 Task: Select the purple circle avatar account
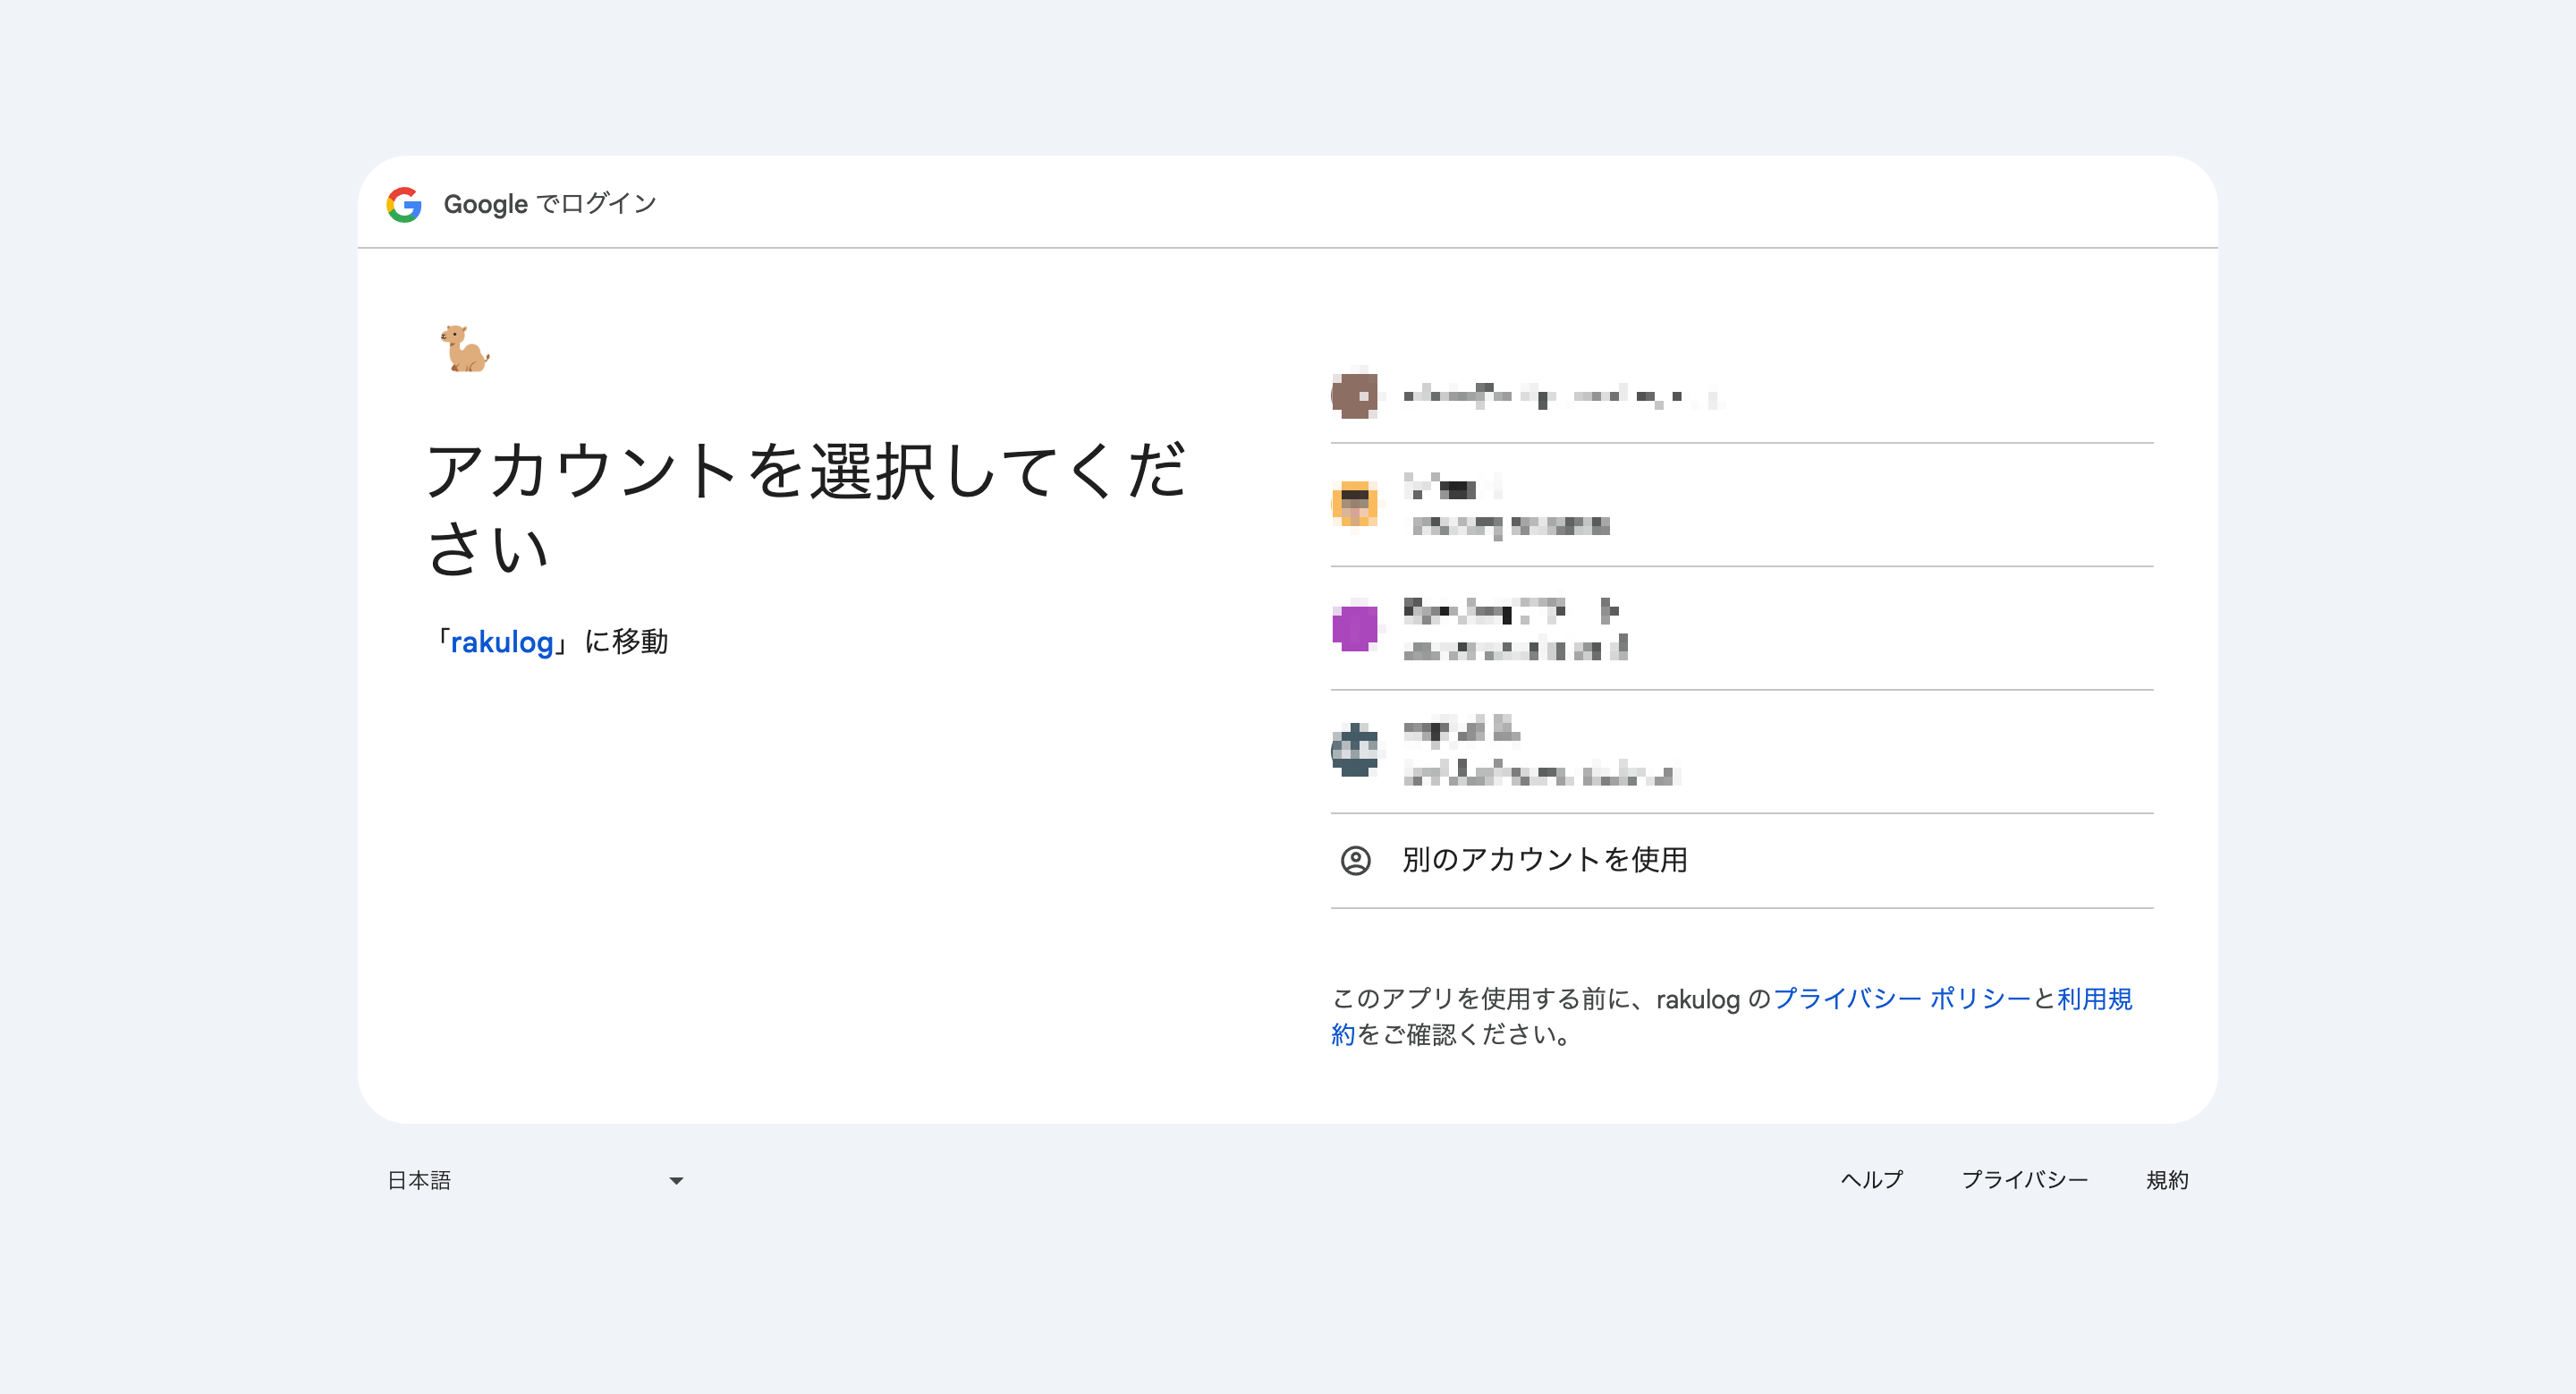1354,630
